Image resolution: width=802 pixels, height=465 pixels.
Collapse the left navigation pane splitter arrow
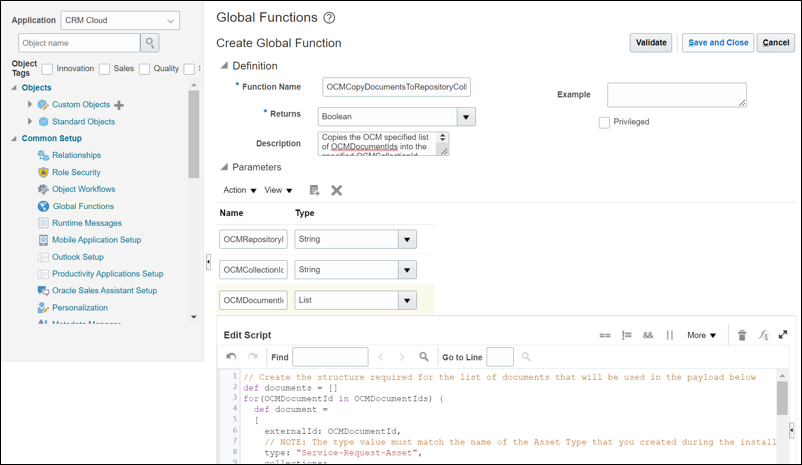[x=208, y=261]
